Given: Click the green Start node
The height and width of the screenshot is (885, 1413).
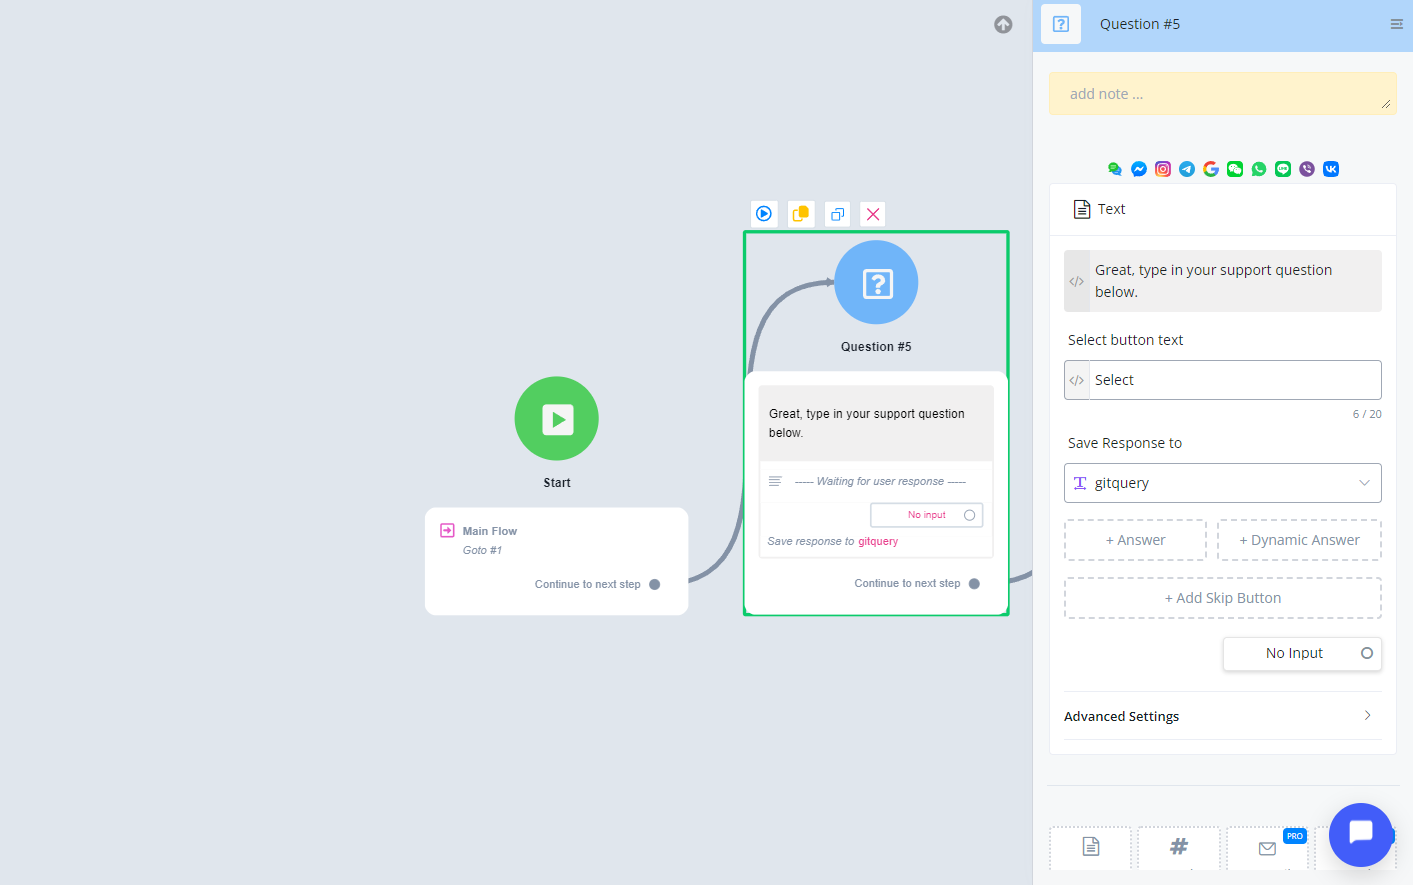Looking at the screenshot, I should click(x=557, y=419).
